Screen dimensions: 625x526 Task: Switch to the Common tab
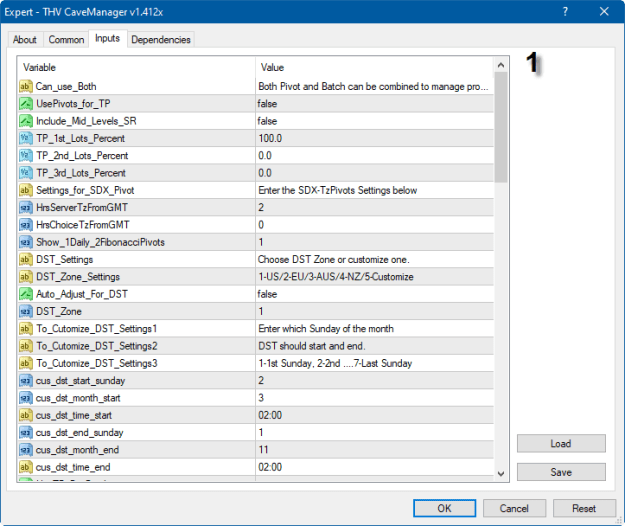click(66, 39)
